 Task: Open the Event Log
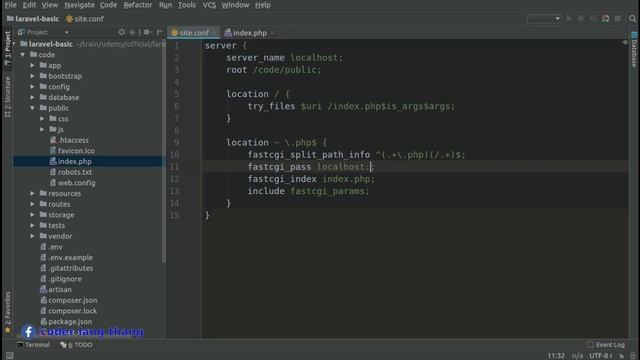tap(606, 345)
